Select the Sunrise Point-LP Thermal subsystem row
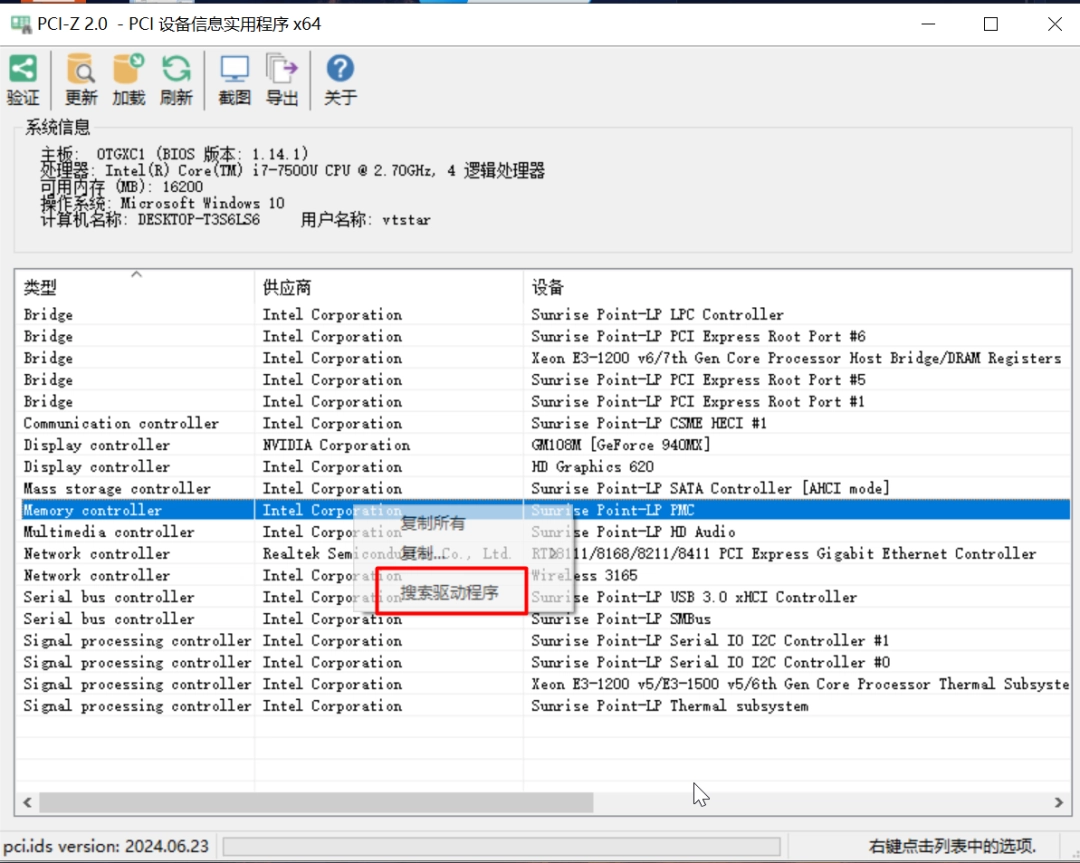1080x863 pixels. (544, 706)
